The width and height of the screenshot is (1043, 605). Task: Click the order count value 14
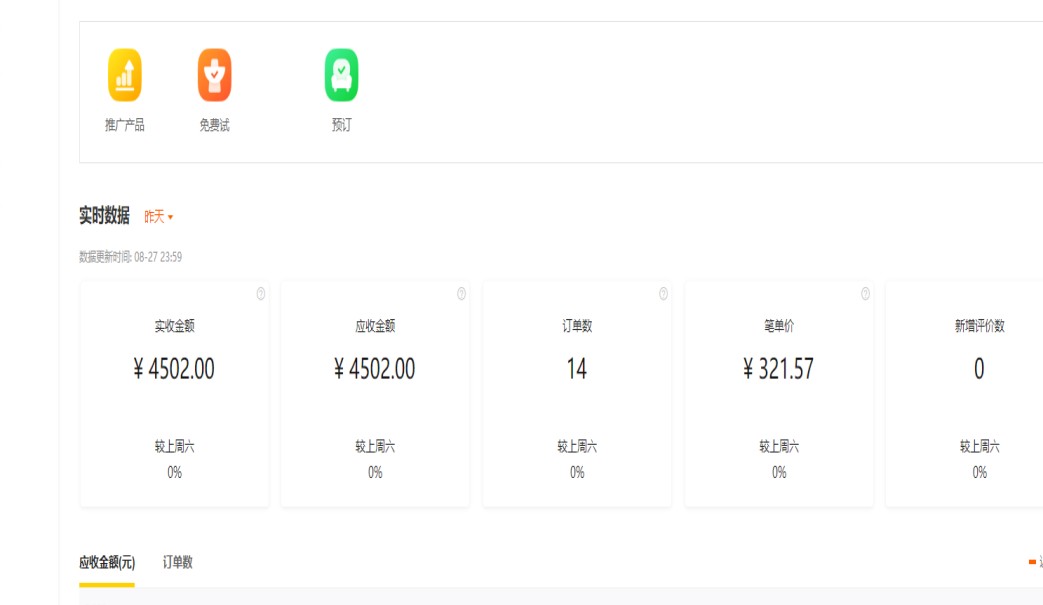[x=577, y=369]
